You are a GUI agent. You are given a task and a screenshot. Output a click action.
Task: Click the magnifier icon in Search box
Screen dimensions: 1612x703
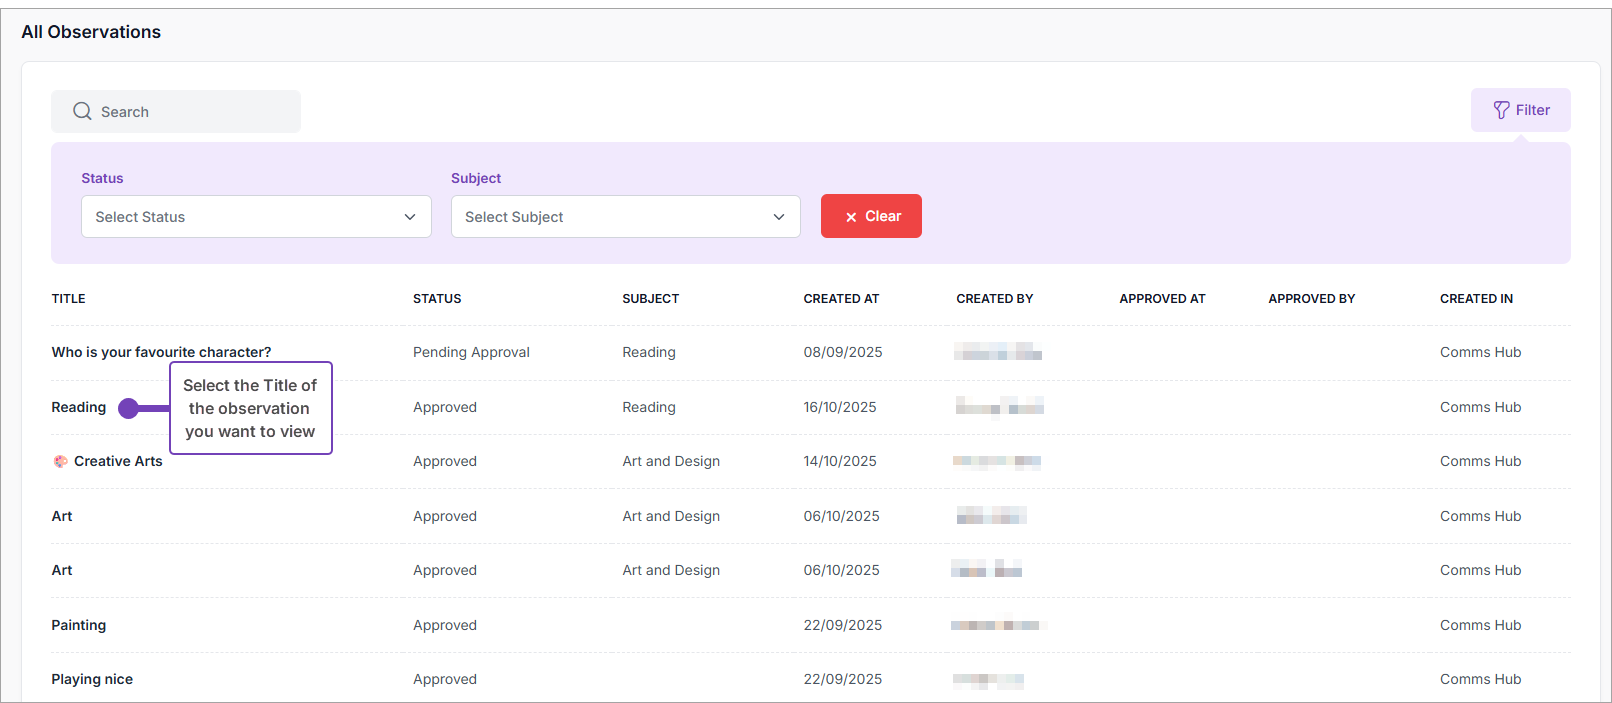point(82,111)
